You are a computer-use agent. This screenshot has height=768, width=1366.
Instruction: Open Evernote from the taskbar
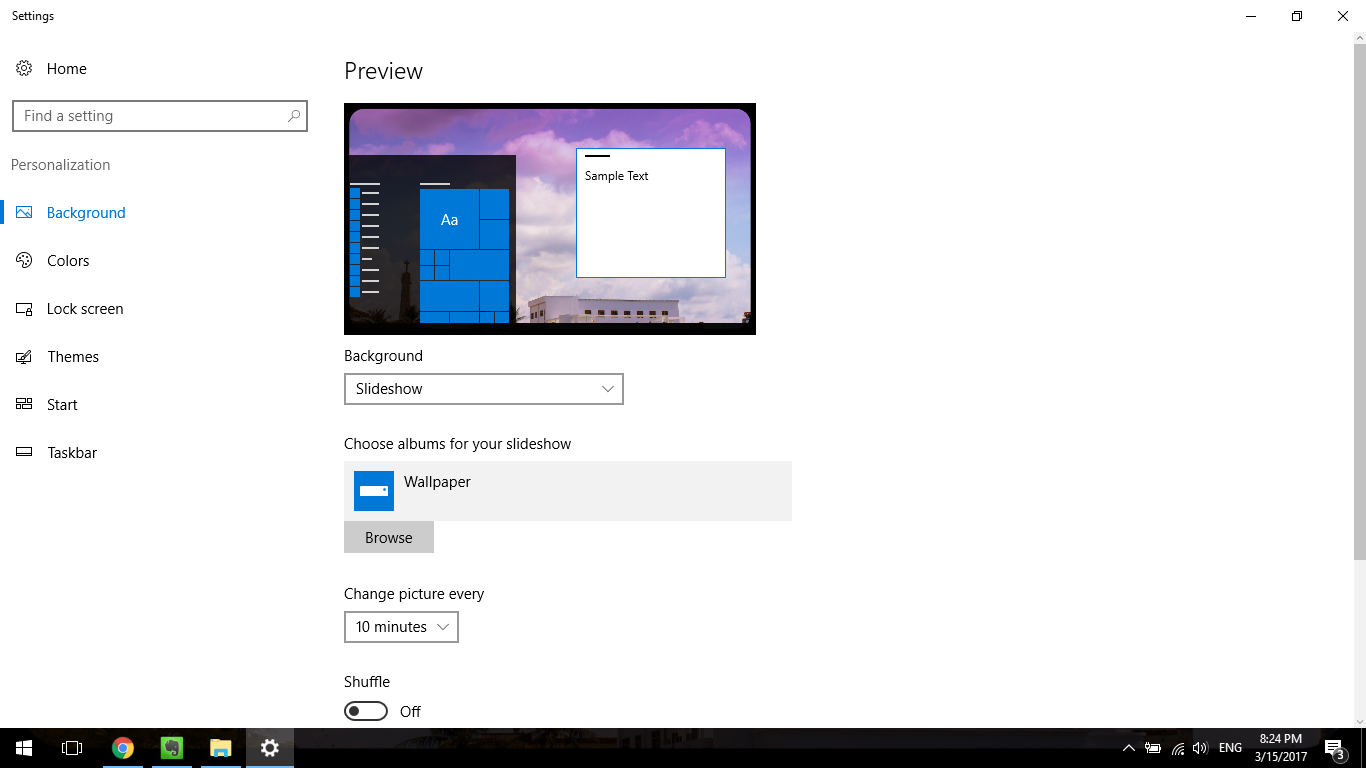click(172, 748)
